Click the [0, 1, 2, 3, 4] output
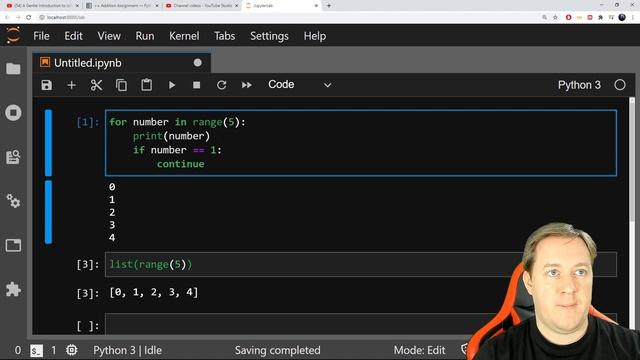Screen dimensions: 640x360 coord(153,292)
